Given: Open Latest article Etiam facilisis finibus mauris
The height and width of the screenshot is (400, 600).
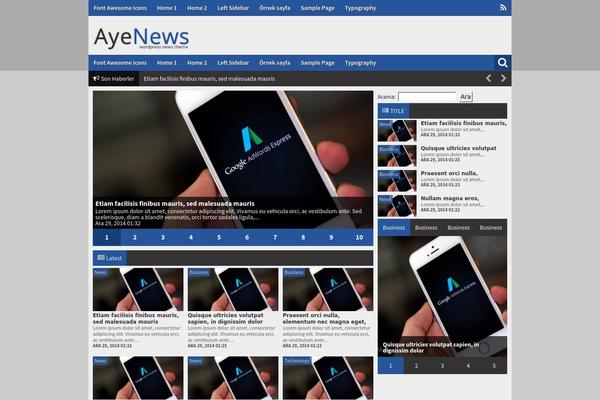Looking at the screenshot, I should (x=135, y=318).
